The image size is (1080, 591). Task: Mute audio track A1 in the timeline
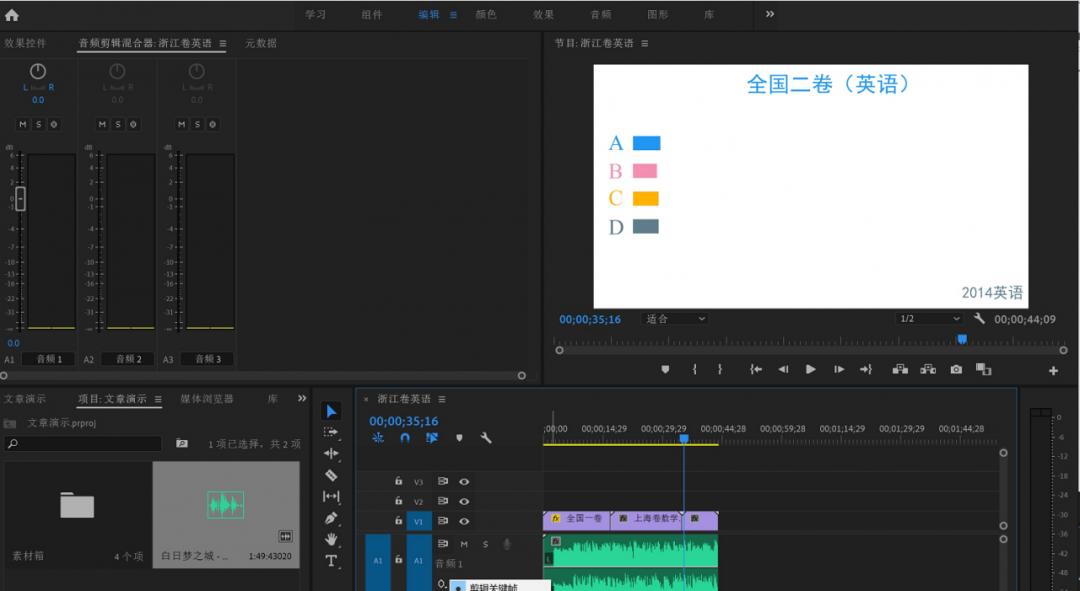(x=464, y=544)
